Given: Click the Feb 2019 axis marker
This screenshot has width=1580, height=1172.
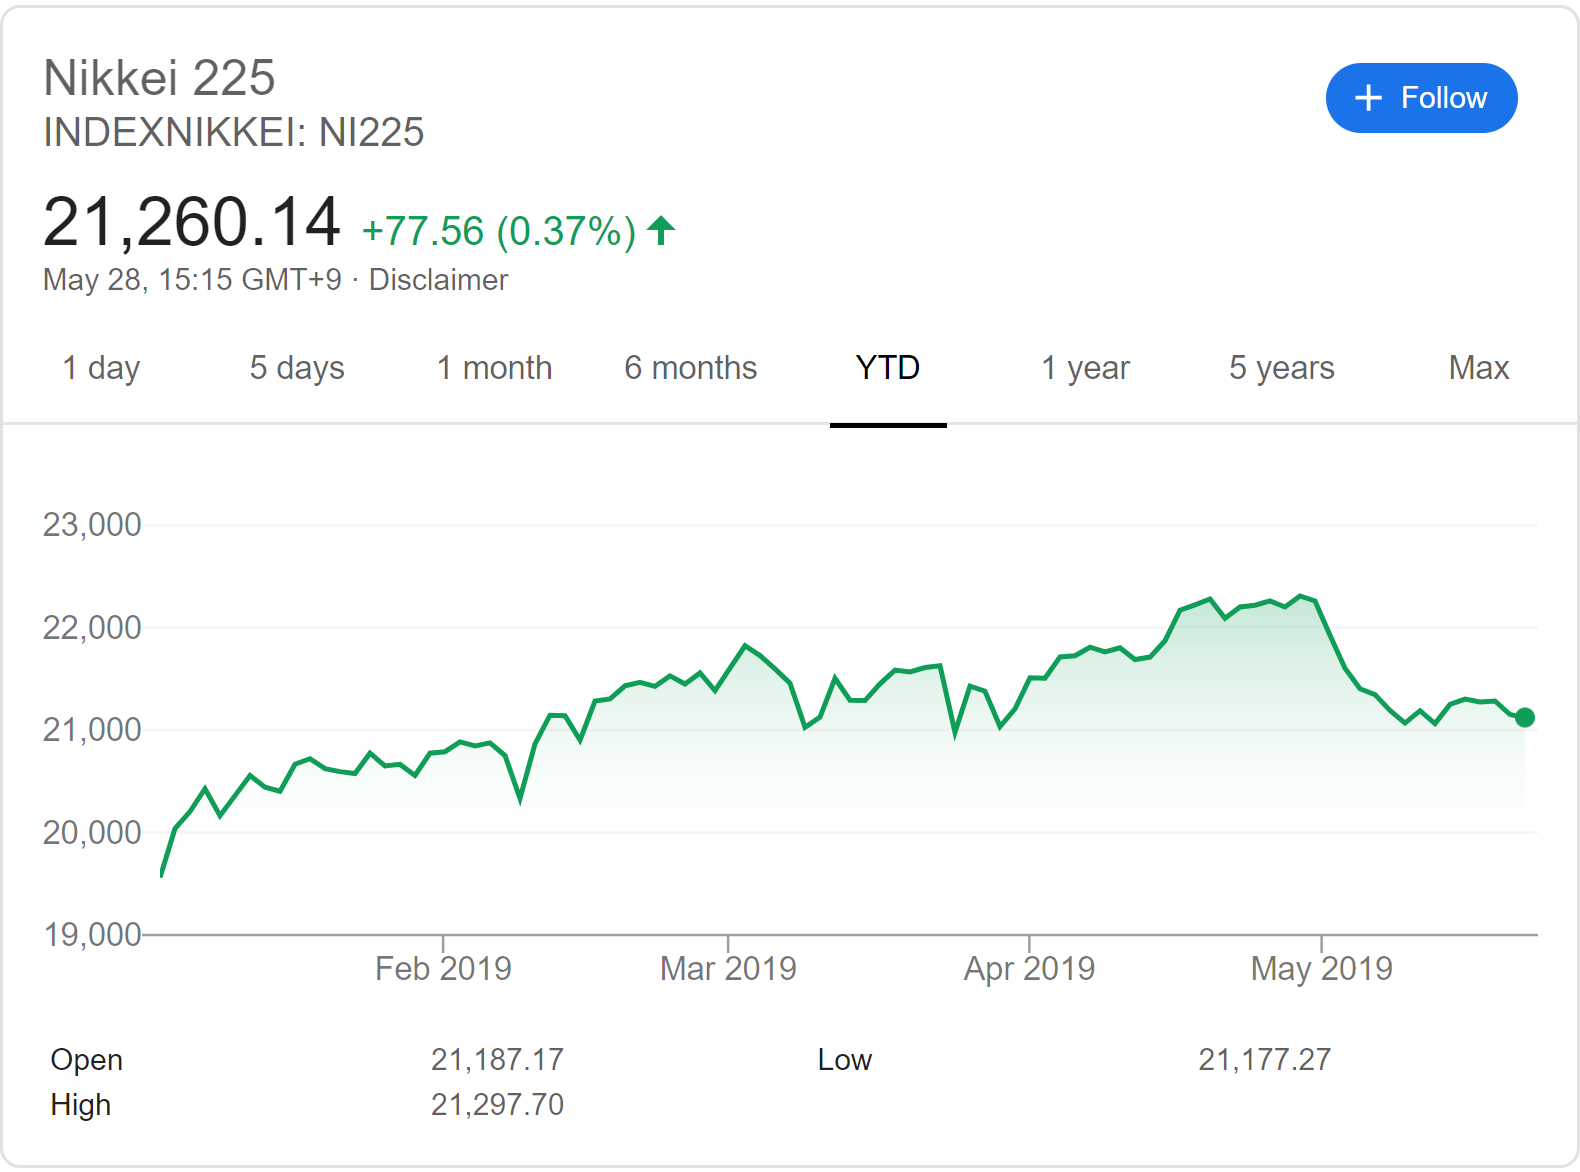Looking at the screenshot, I should point(443,968).
